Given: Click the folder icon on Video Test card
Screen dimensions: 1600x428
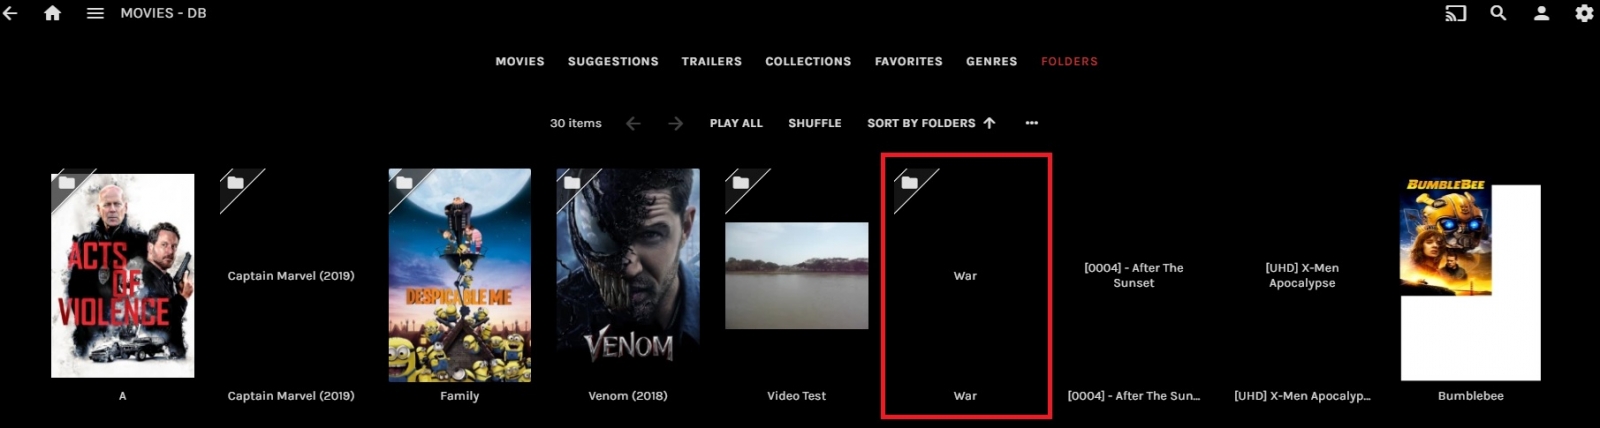Looking at the screenshot, I should (x=740, y=183).
